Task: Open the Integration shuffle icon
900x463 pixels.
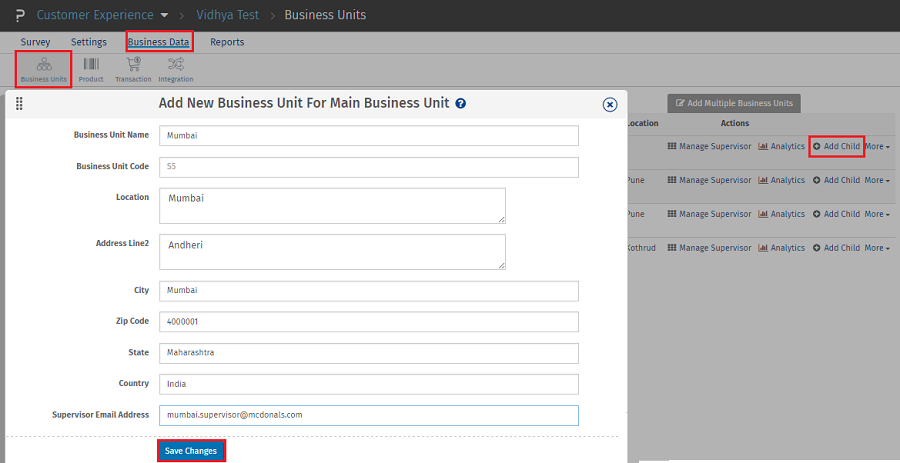Action: click(x=176, y=69)
